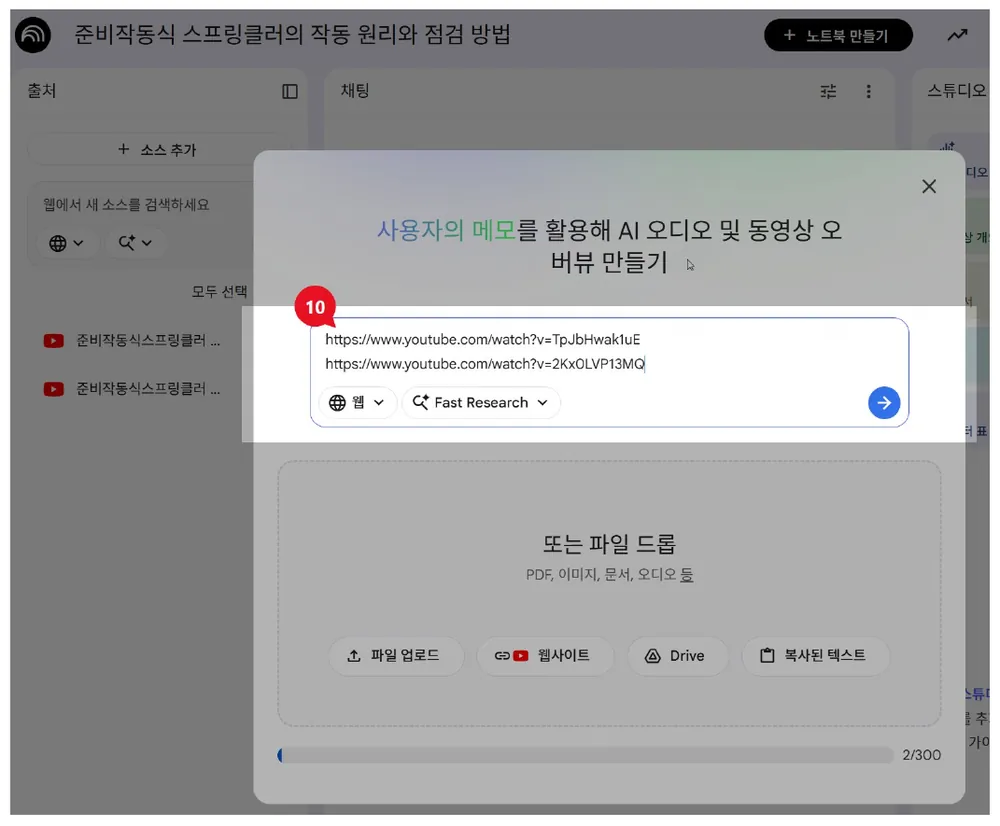Click the URL input text field
This screenshot has height=826, width=1000.
point(609,351)
